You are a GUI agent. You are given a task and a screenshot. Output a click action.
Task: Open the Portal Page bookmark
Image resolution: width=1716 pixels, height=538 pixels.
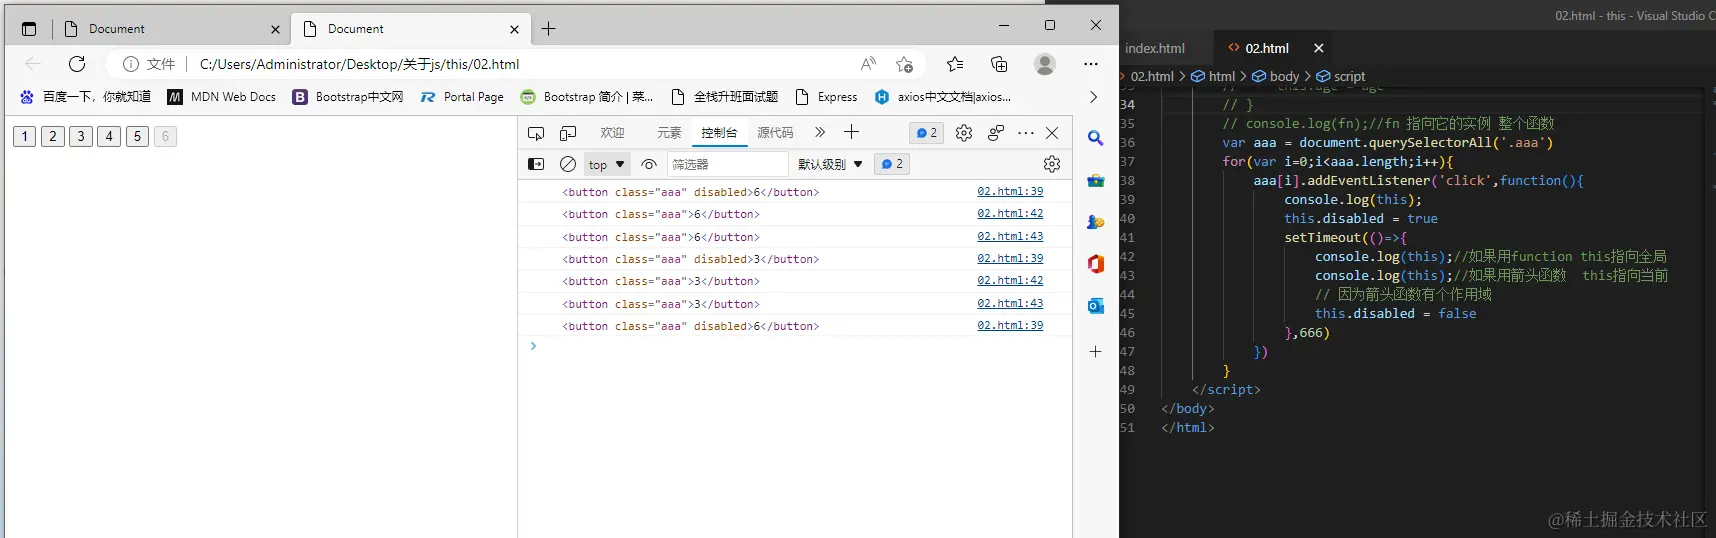pyautogui.click(x=462, y=97)
